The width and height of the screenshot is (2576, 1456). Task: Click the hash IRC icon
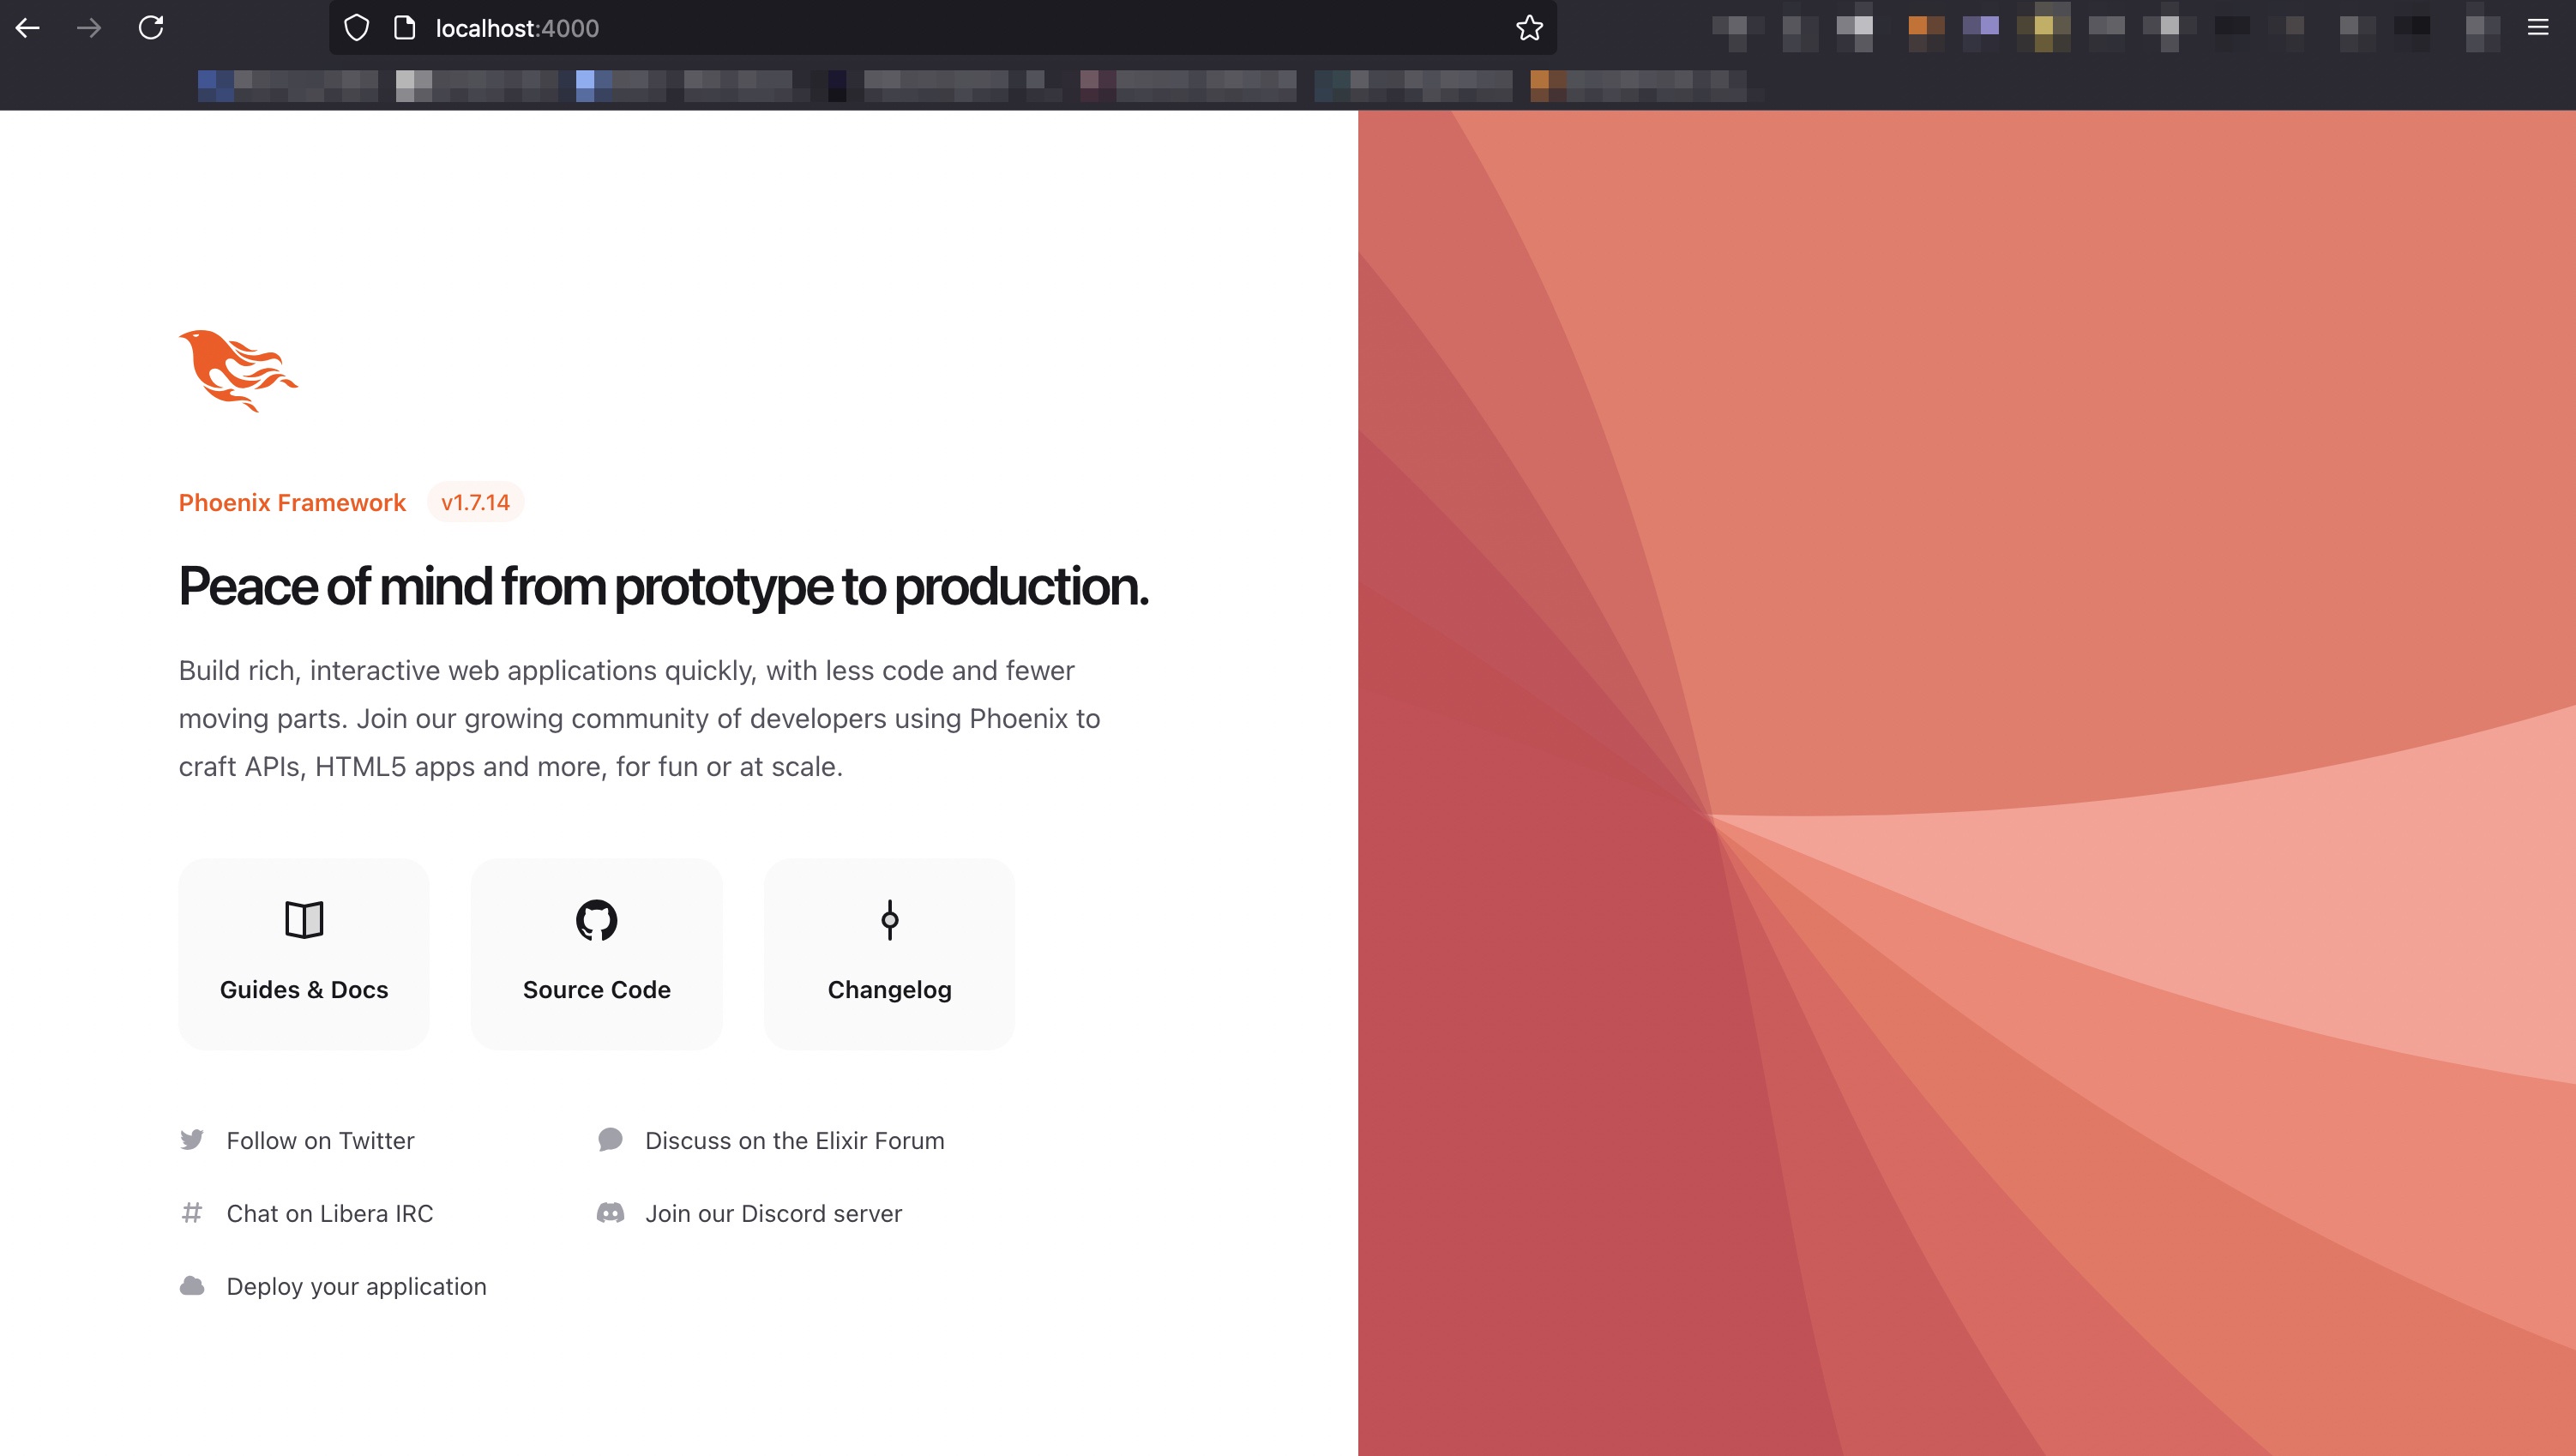click(x=192, y=1213)
